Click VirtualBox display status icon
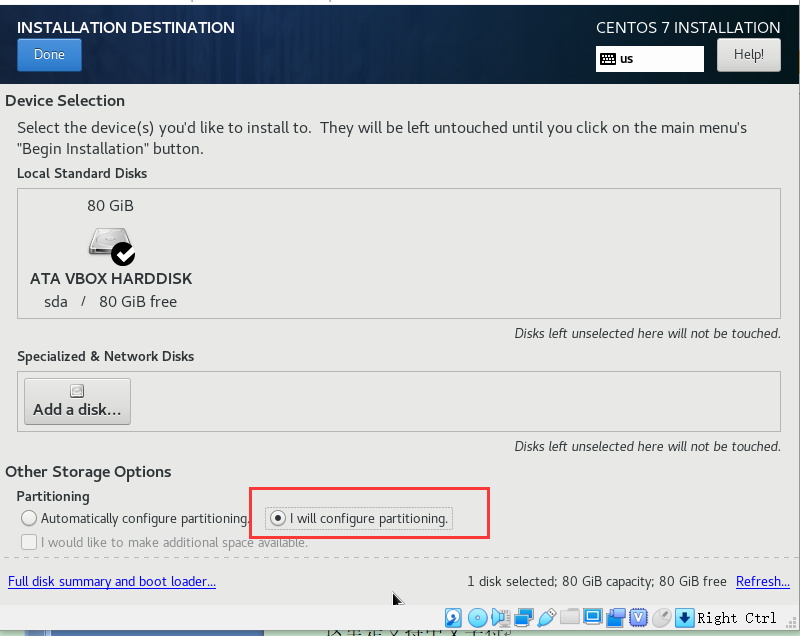Viewport: 800px width, 636px height. pos(593,617)
